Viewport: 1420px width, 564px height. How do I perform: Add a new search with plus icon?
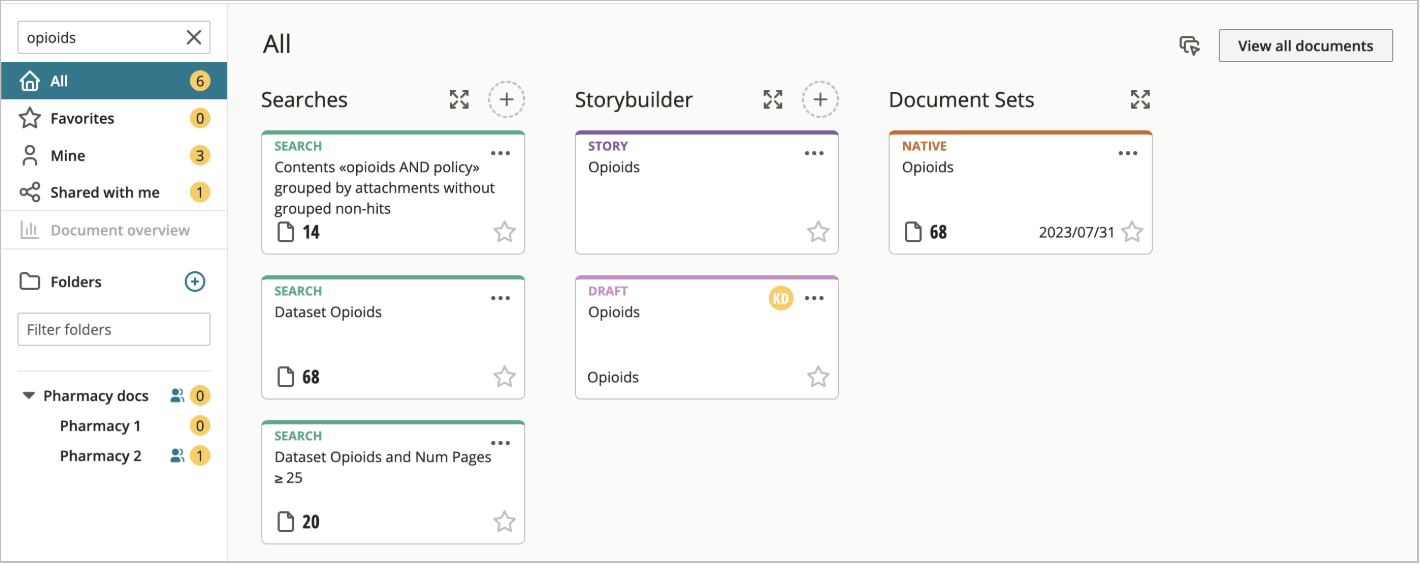pos(506,99)
